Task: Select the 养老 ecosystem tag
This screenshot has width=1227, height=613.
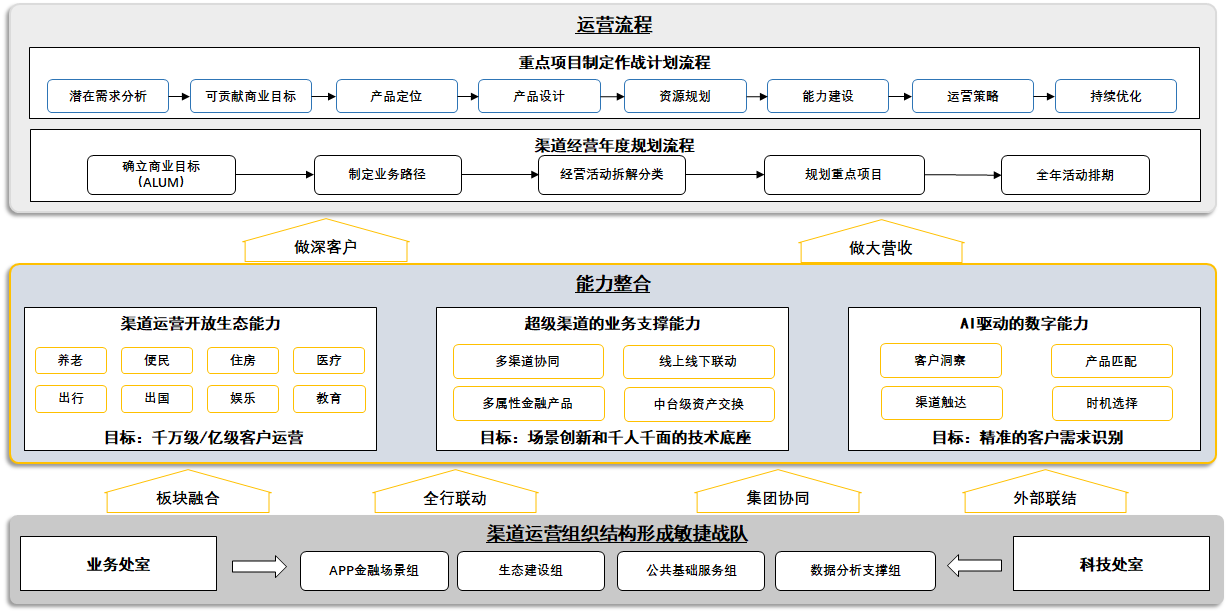Action: [71, 361]
